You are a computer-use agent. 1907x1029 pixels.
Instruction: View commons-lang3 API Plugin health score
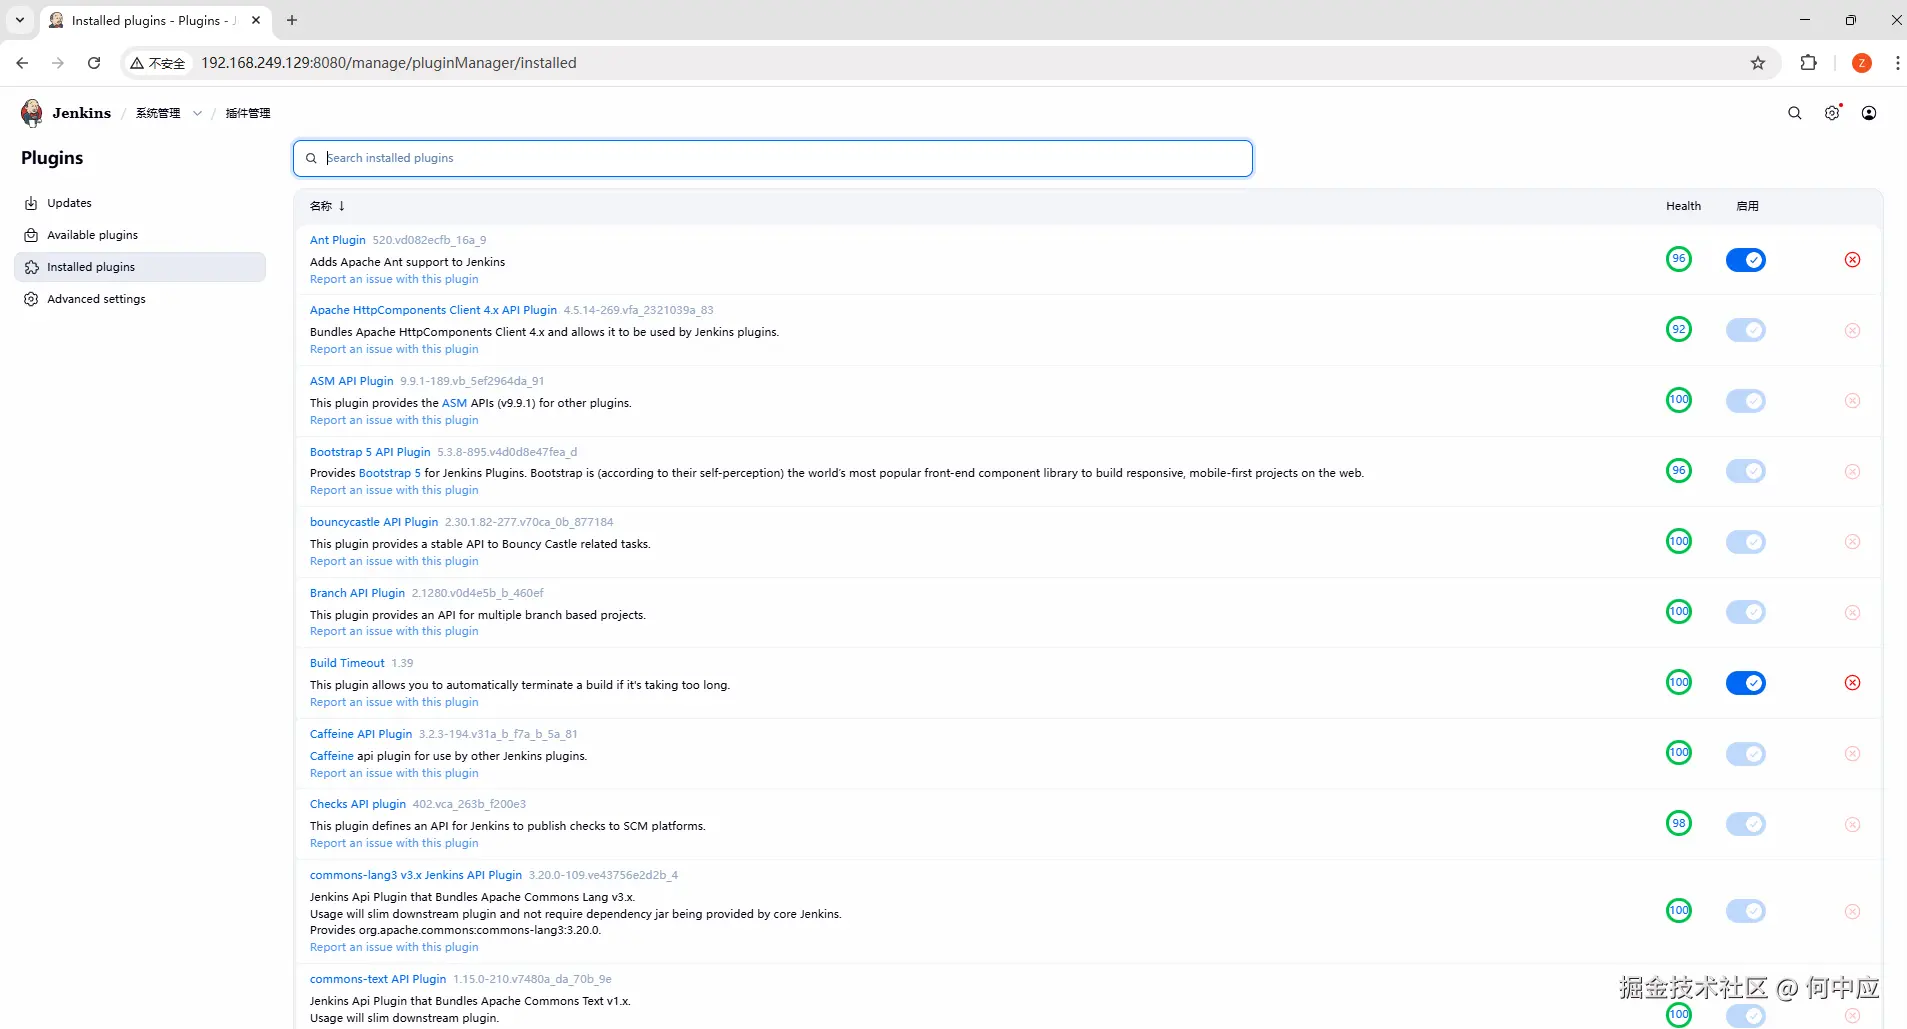(x=1679, y=910)
